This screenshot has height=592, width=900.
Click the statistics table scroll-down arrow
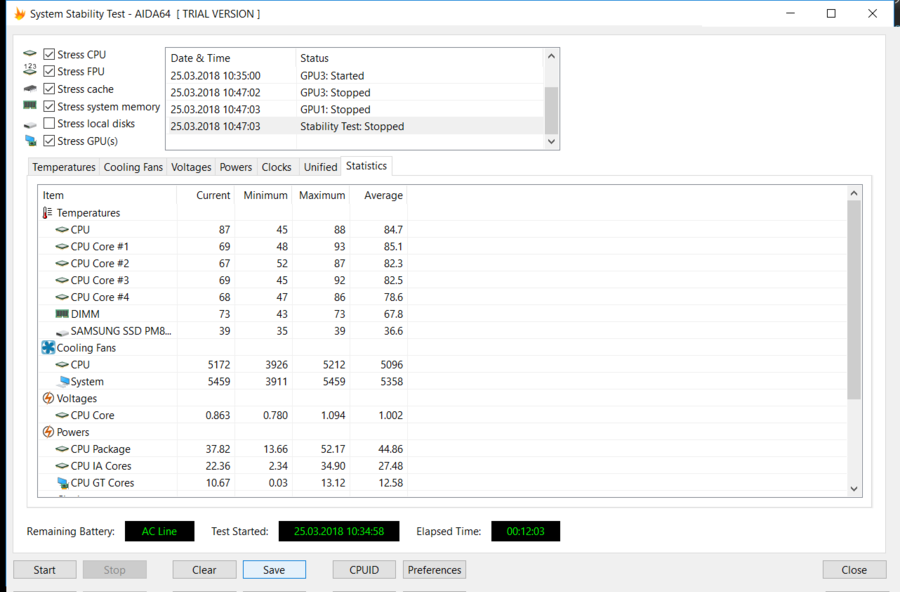pyautogui.click(x=854, y=489)
